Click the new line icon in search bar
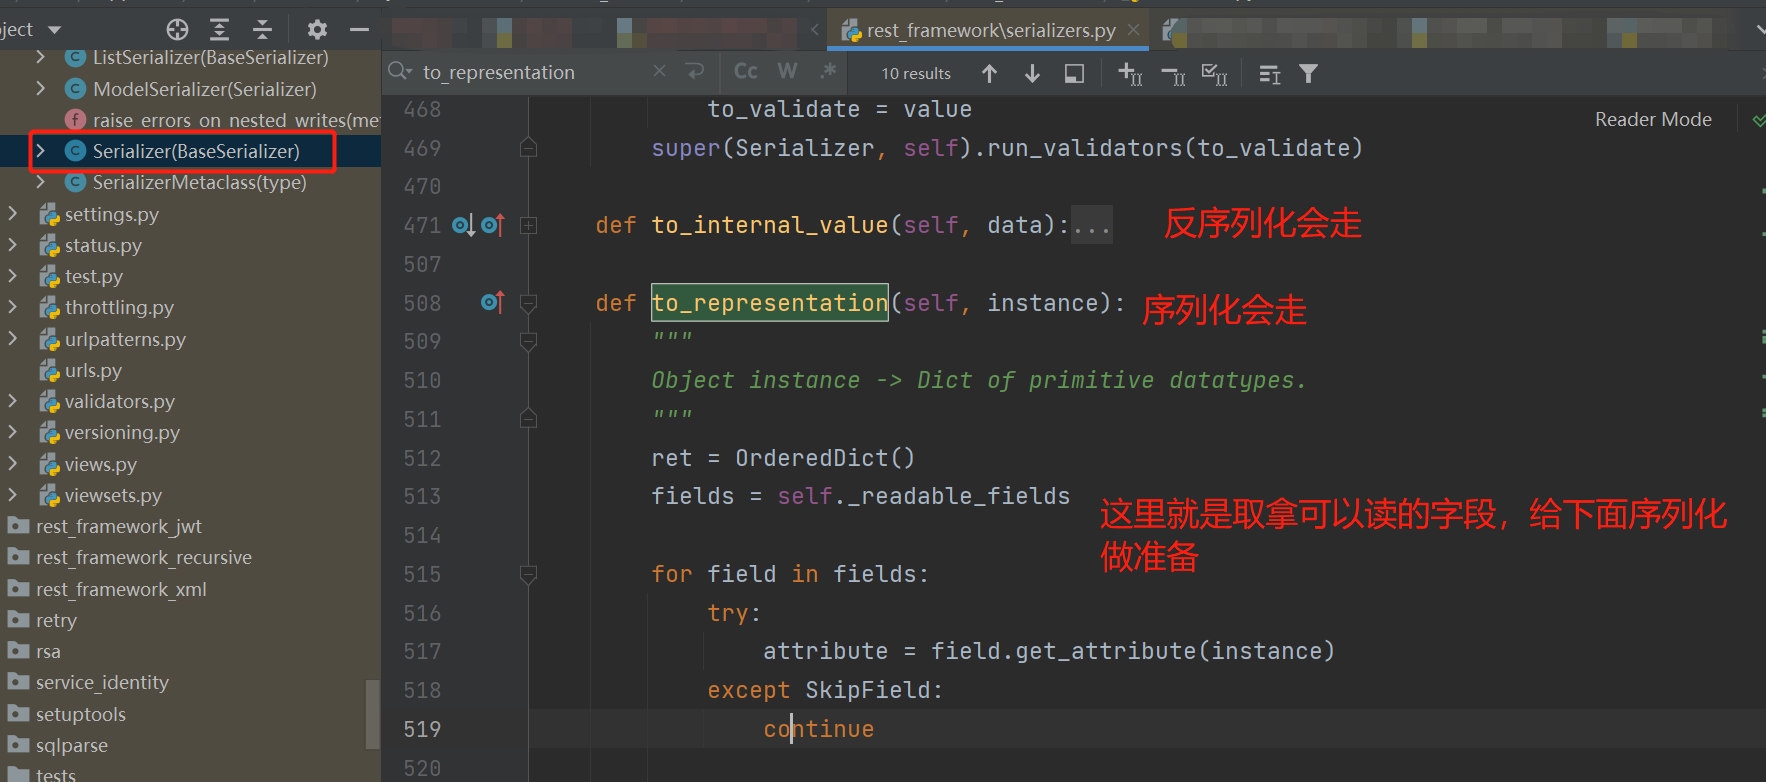Screen dimensions: 1766x782 [x=695, y=71]
